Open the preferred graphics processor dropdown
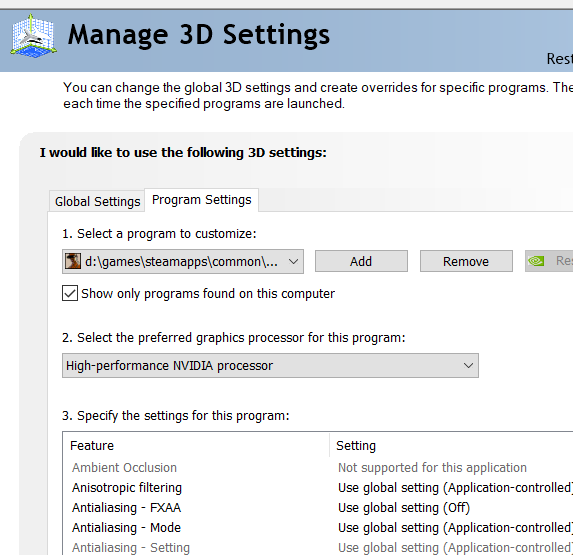This screenshot has height=555, width=573. [x=270, y=365]
